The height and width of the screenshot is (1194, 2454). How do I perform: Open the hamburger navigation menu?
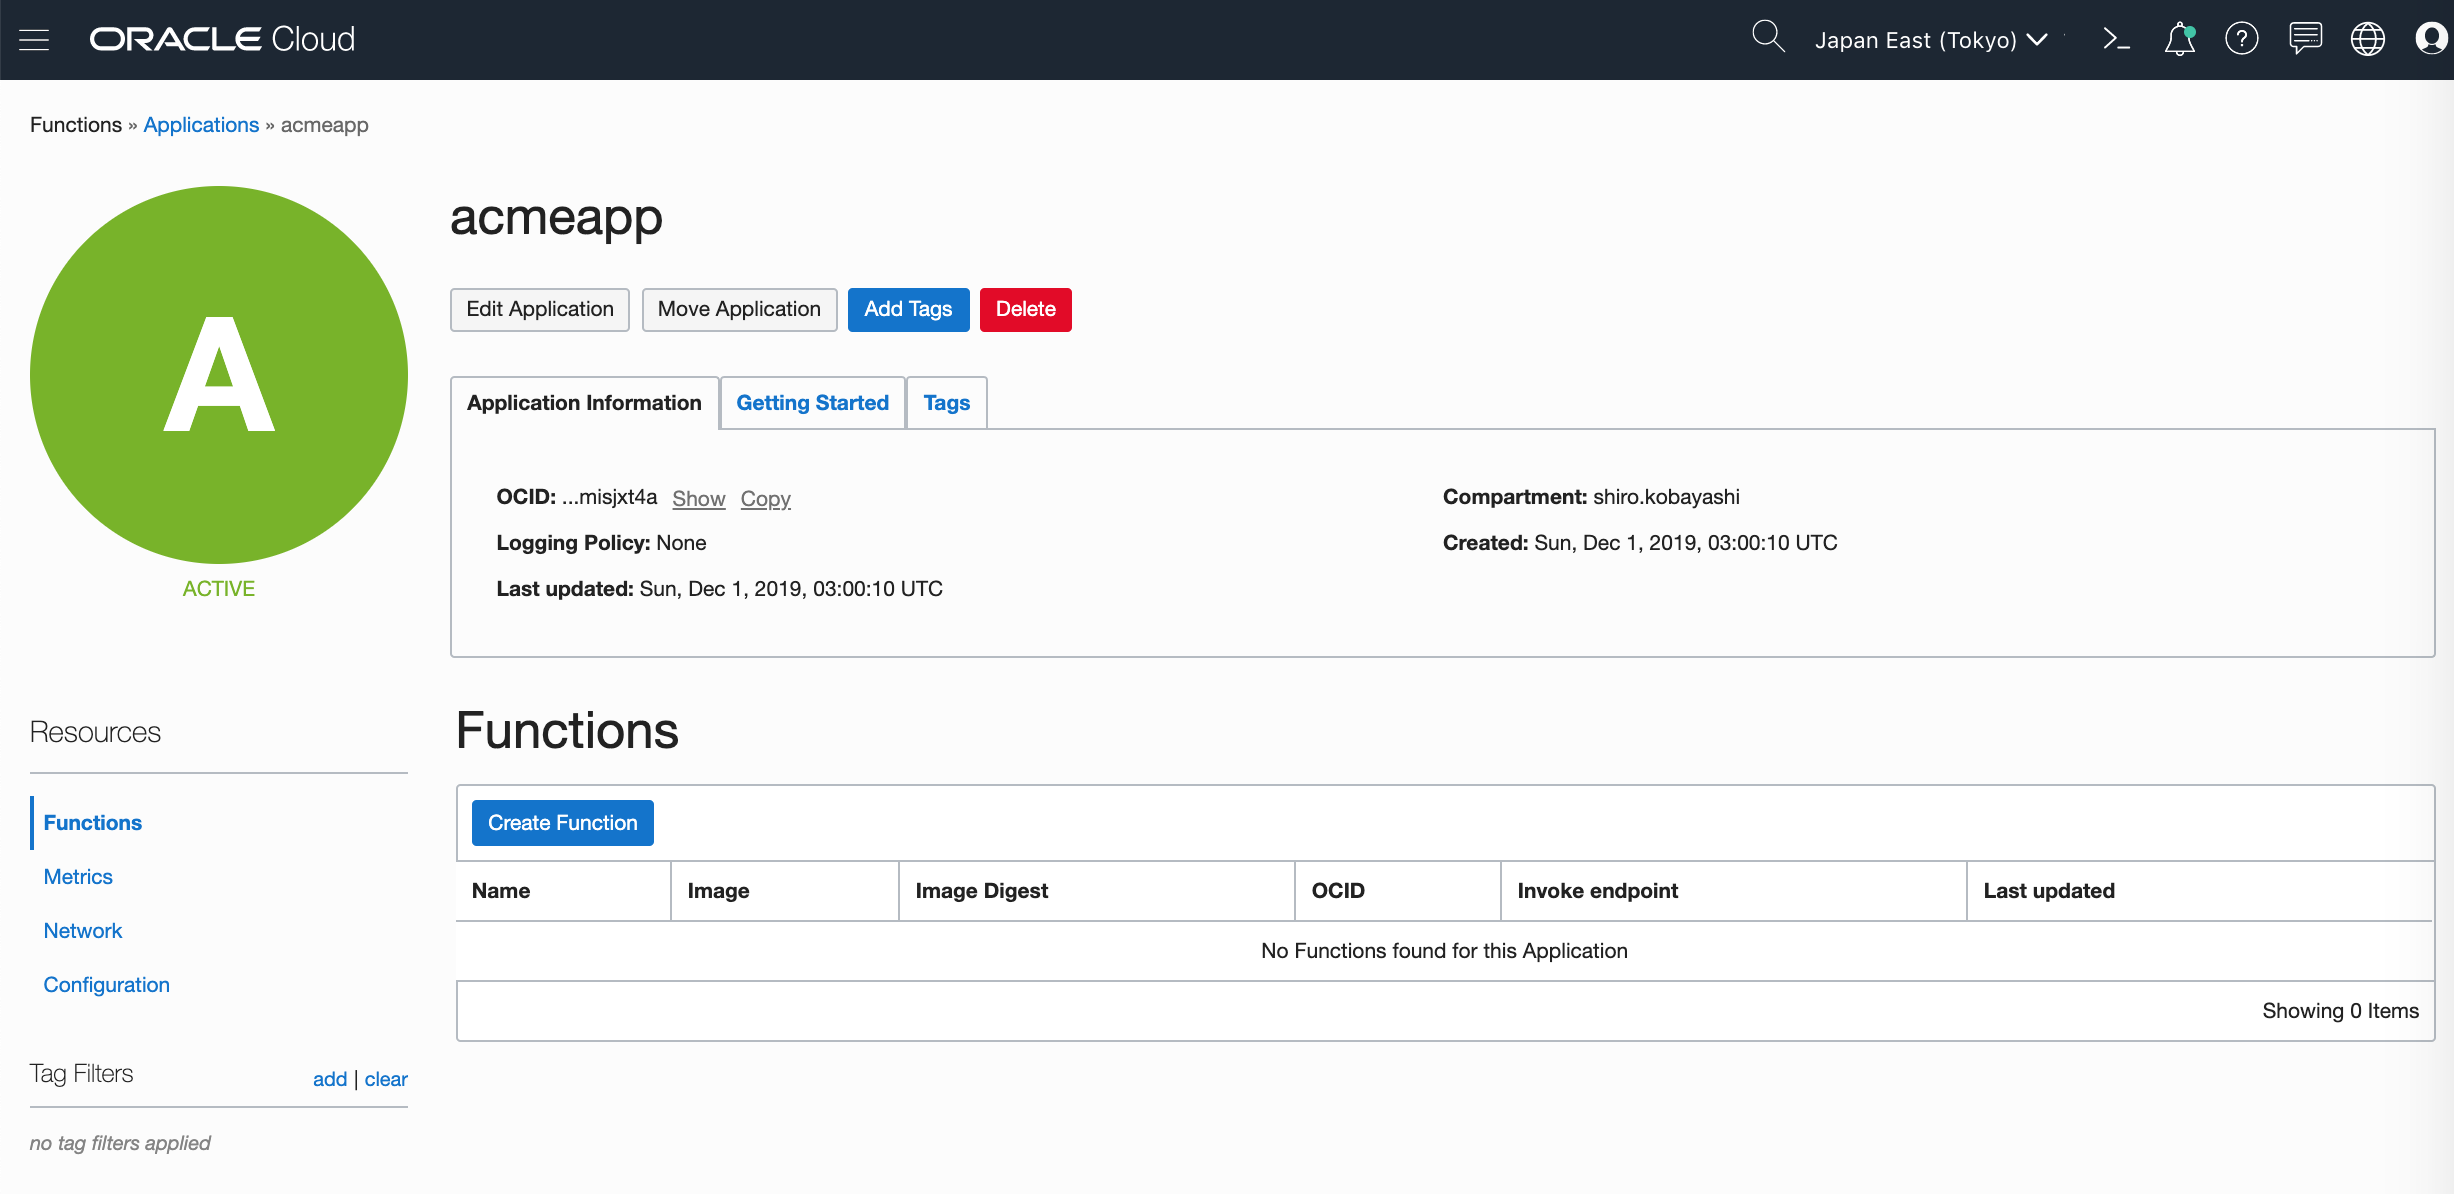pos(34,40)
